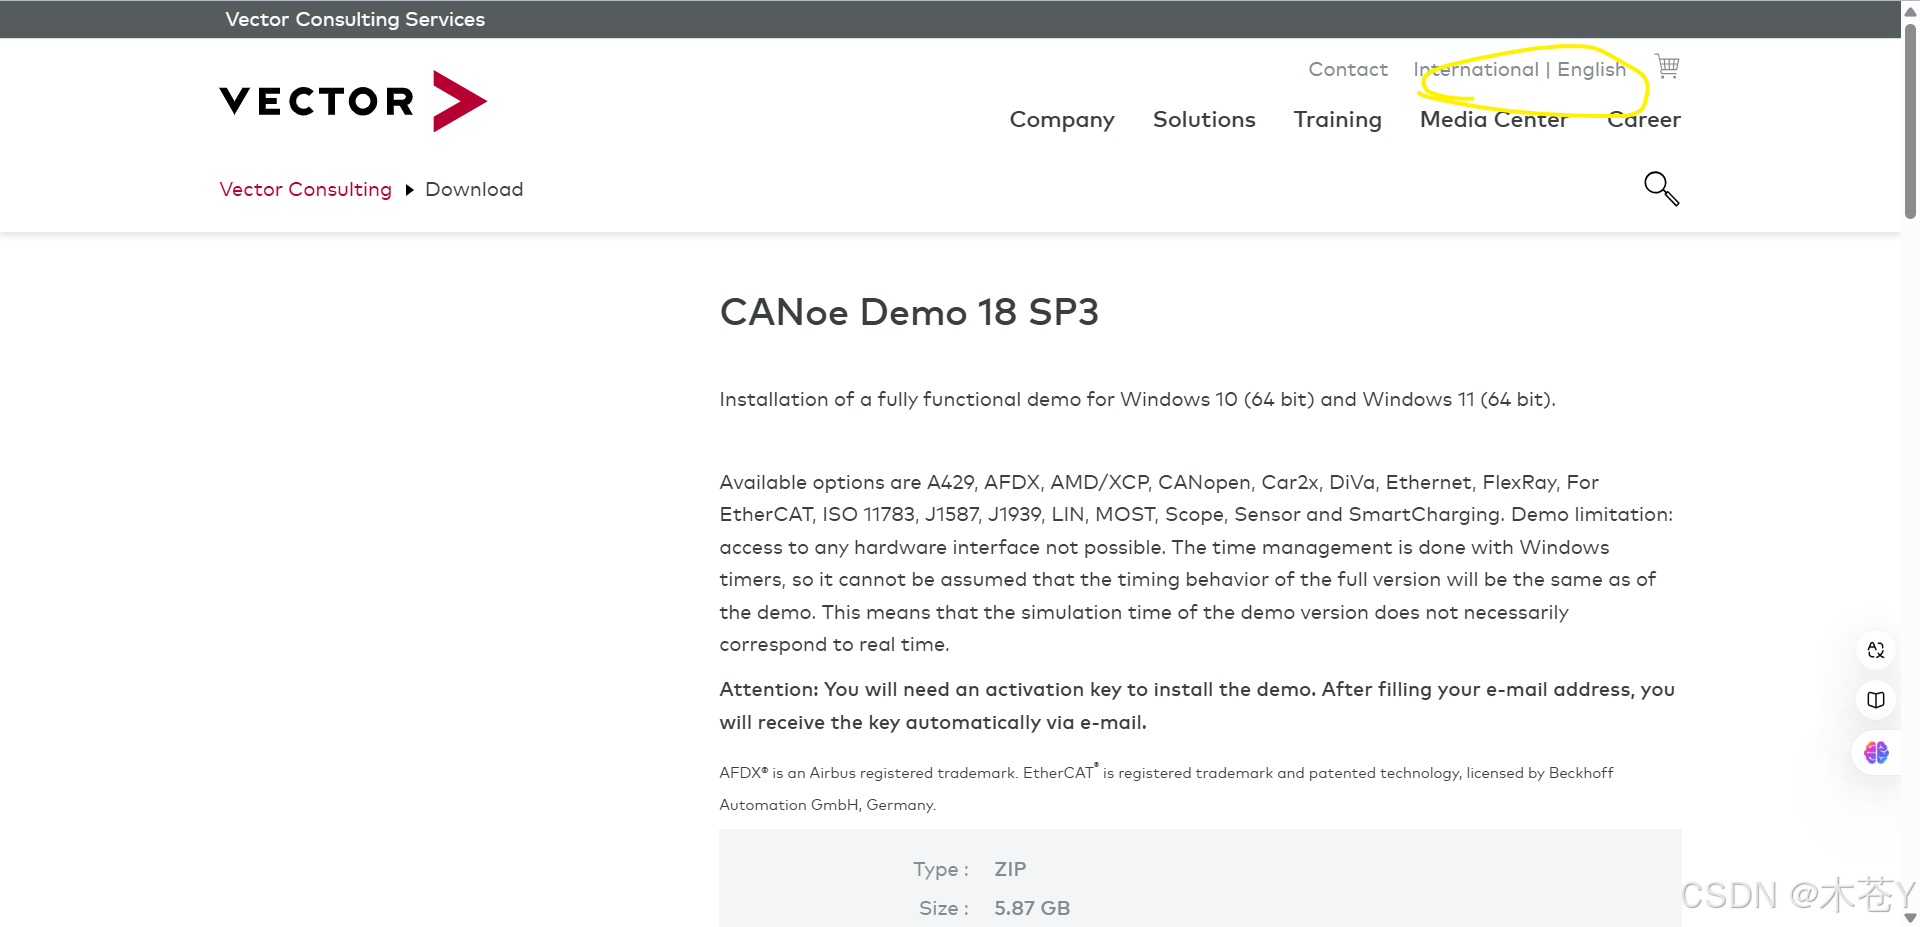
Task: Click the 5.87 GB size value
Action: [x=1032, y=908]
